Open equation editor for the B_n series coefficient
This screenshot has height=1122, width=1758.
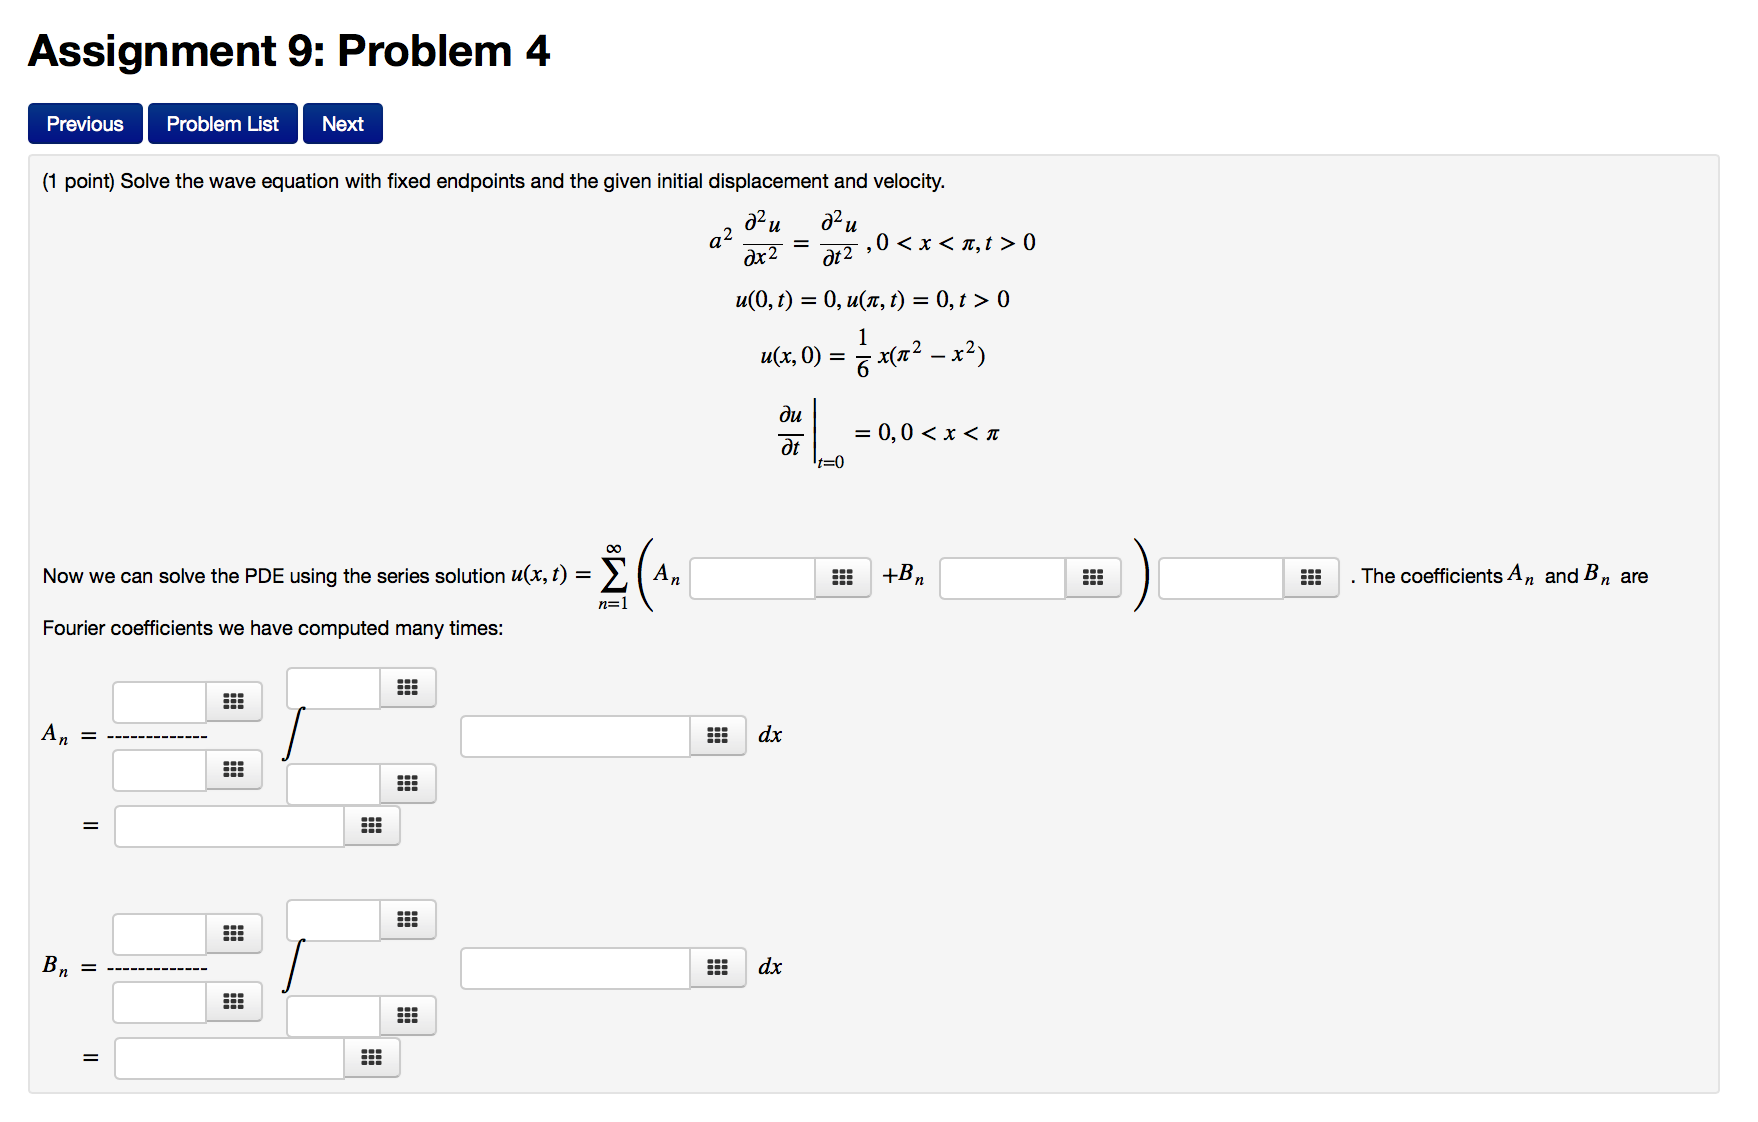coord(1093,577)
